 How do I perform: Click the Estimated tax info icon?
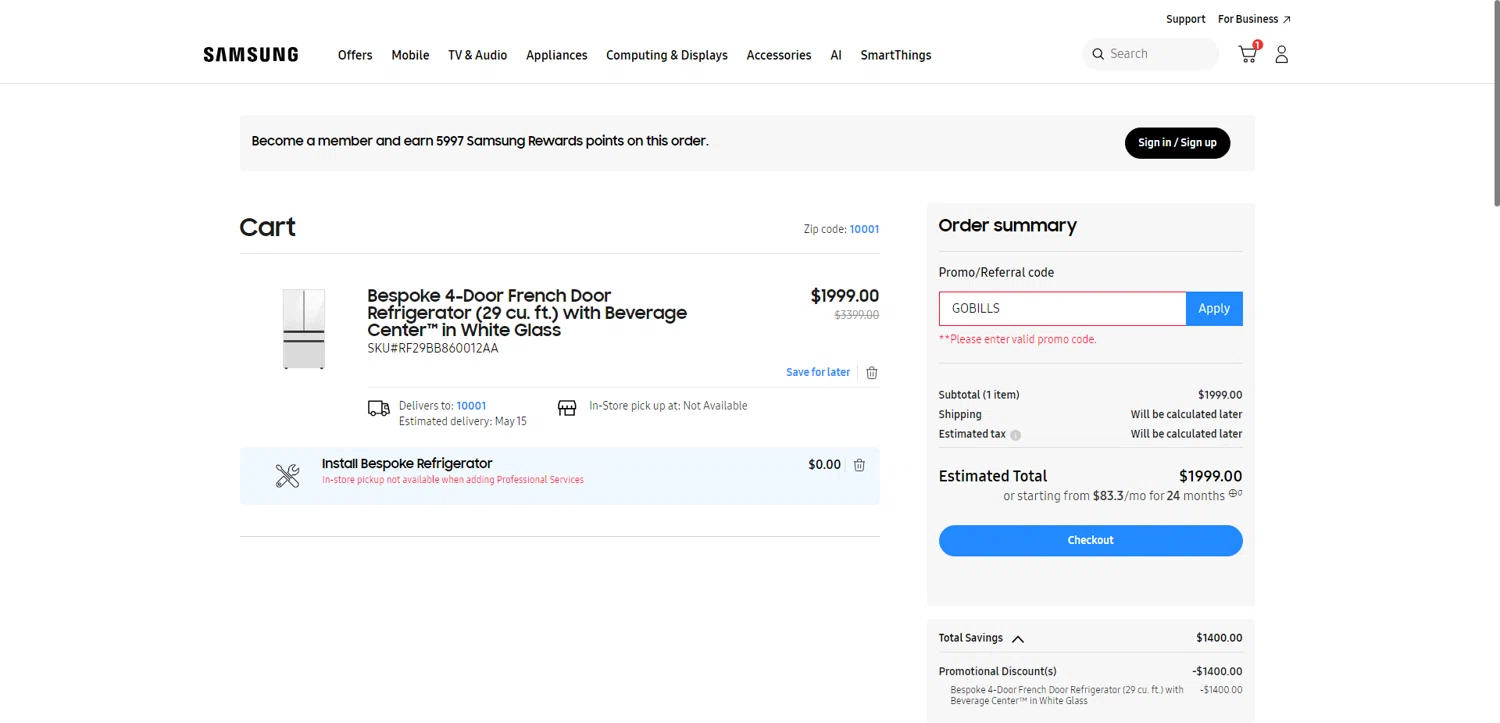[1016, 435]
